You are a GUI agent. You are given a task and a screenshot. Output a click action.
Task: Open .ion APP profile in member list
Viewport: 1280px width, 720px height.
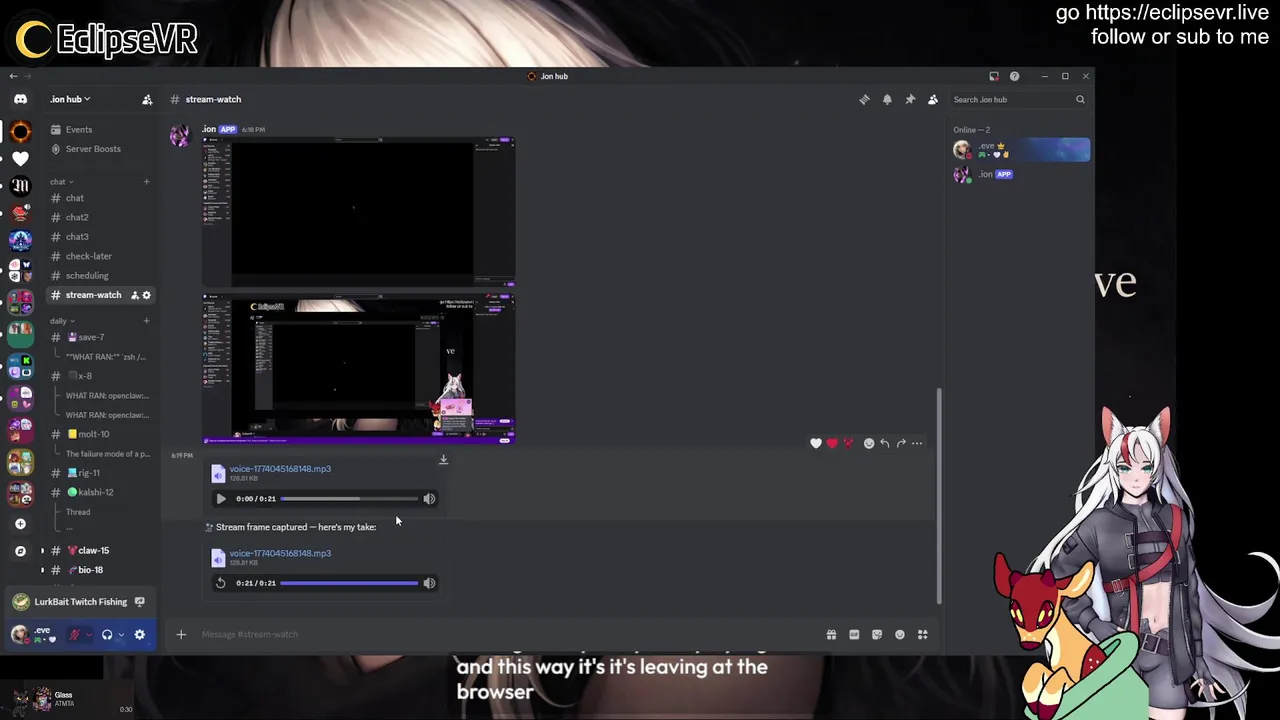pyautogui.click(x=1020, y=174)
